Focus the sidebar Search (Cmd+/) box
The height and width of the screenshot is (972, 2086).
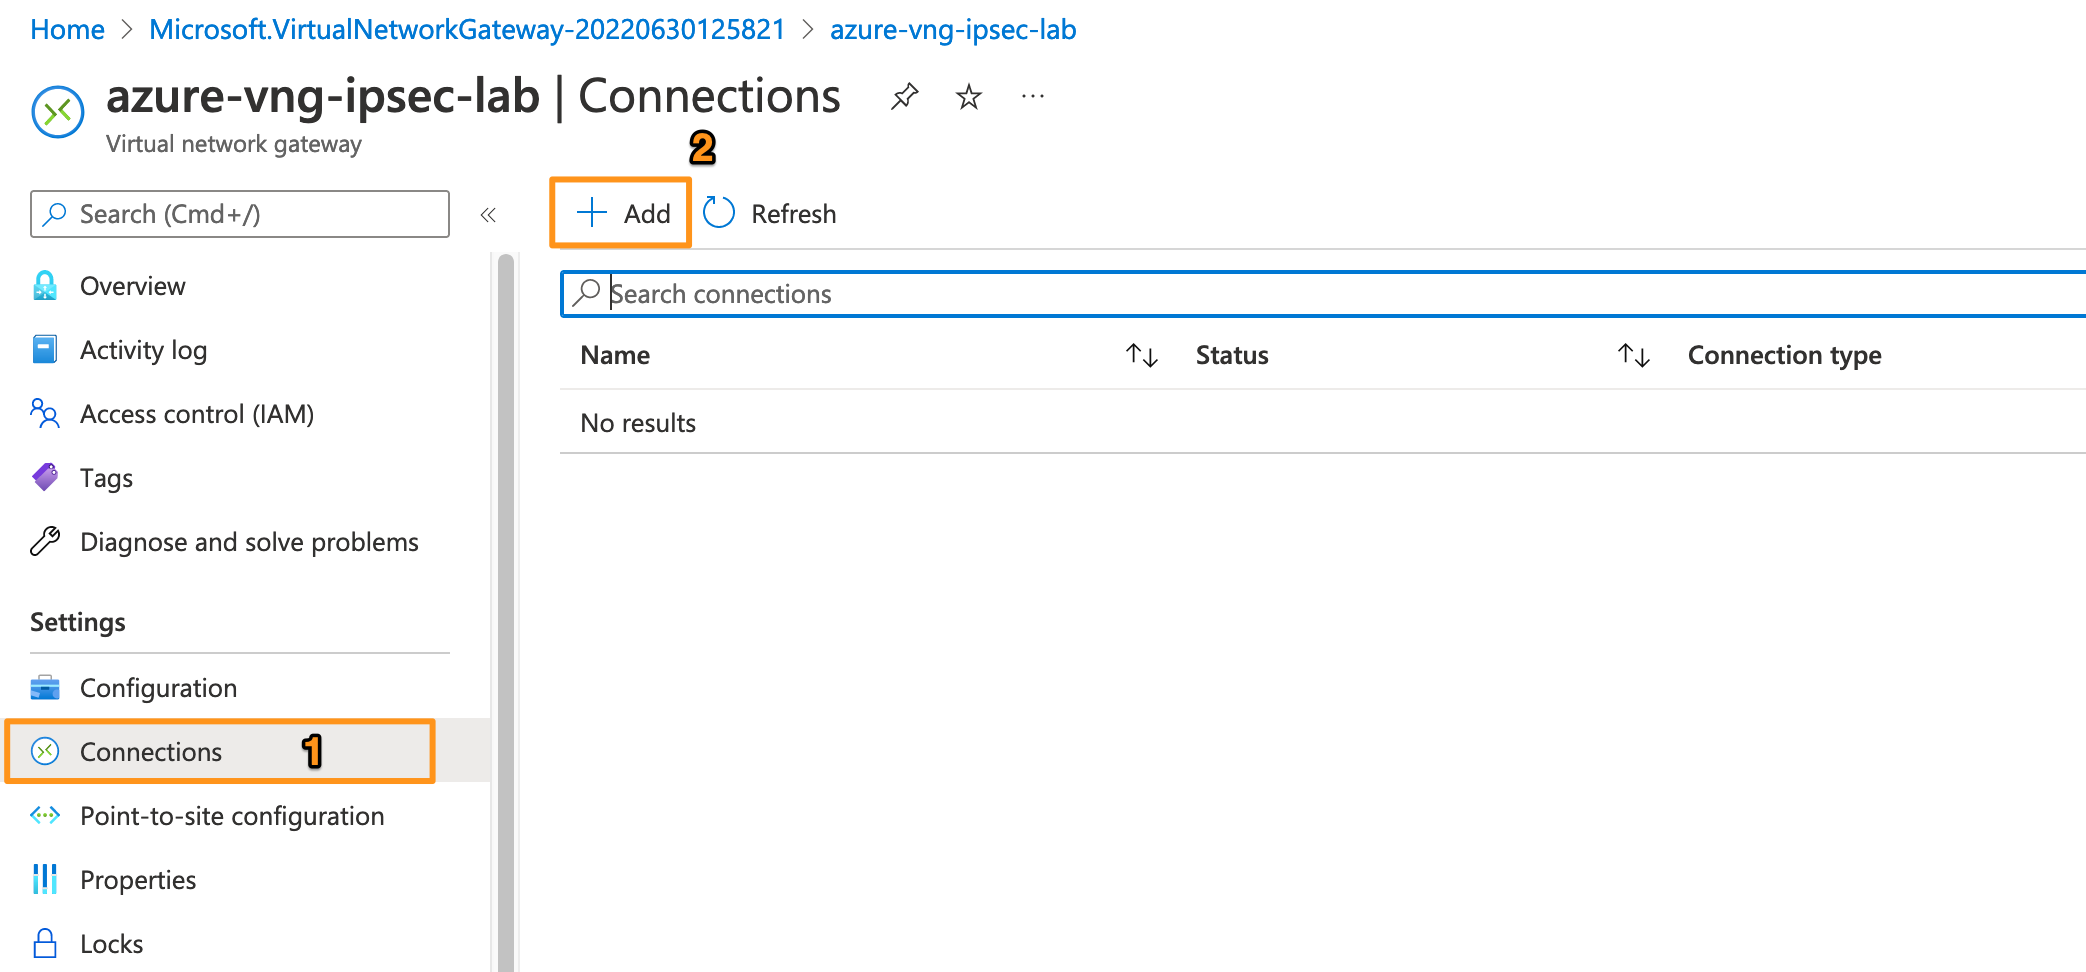[x=240, y=214]
